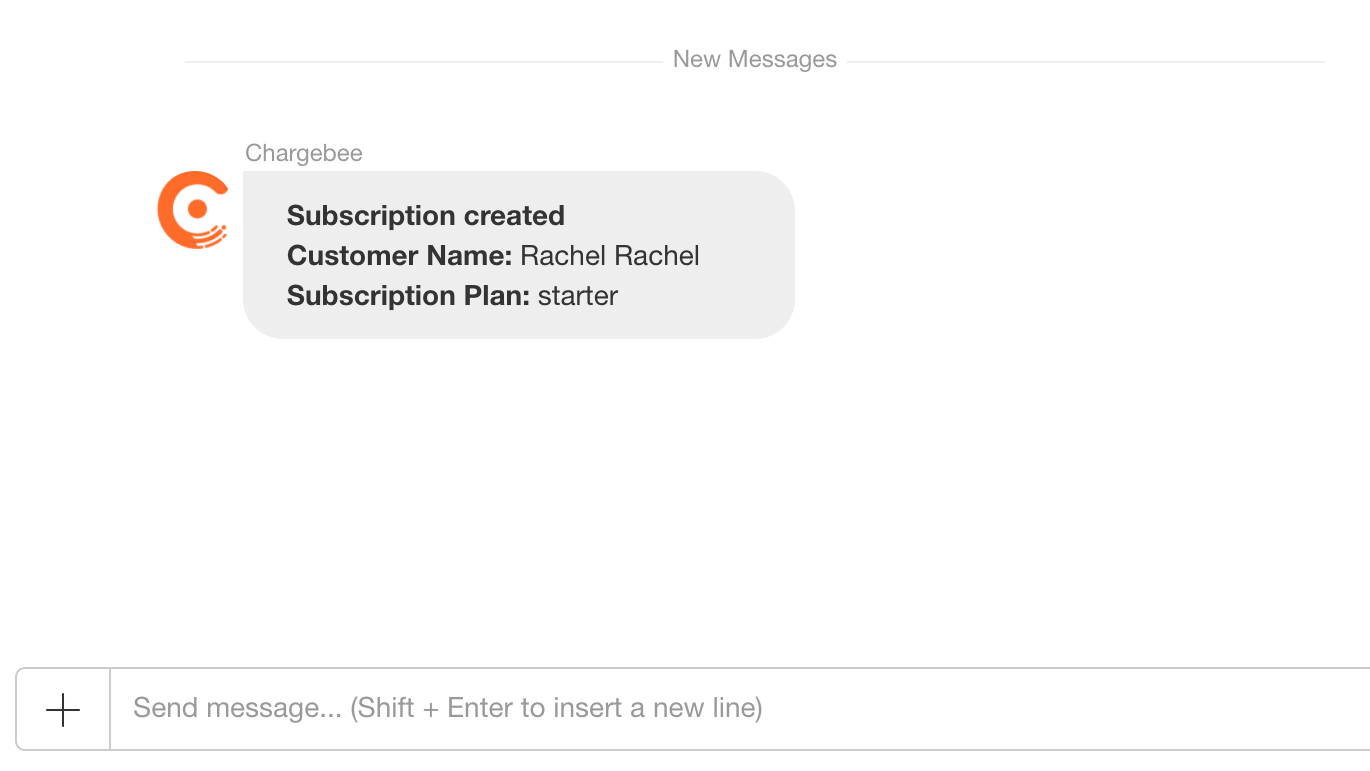Click the divider line left of New Messages
Image resolution: width=1370 pixels, height=771 pixels.
point(420,62)
